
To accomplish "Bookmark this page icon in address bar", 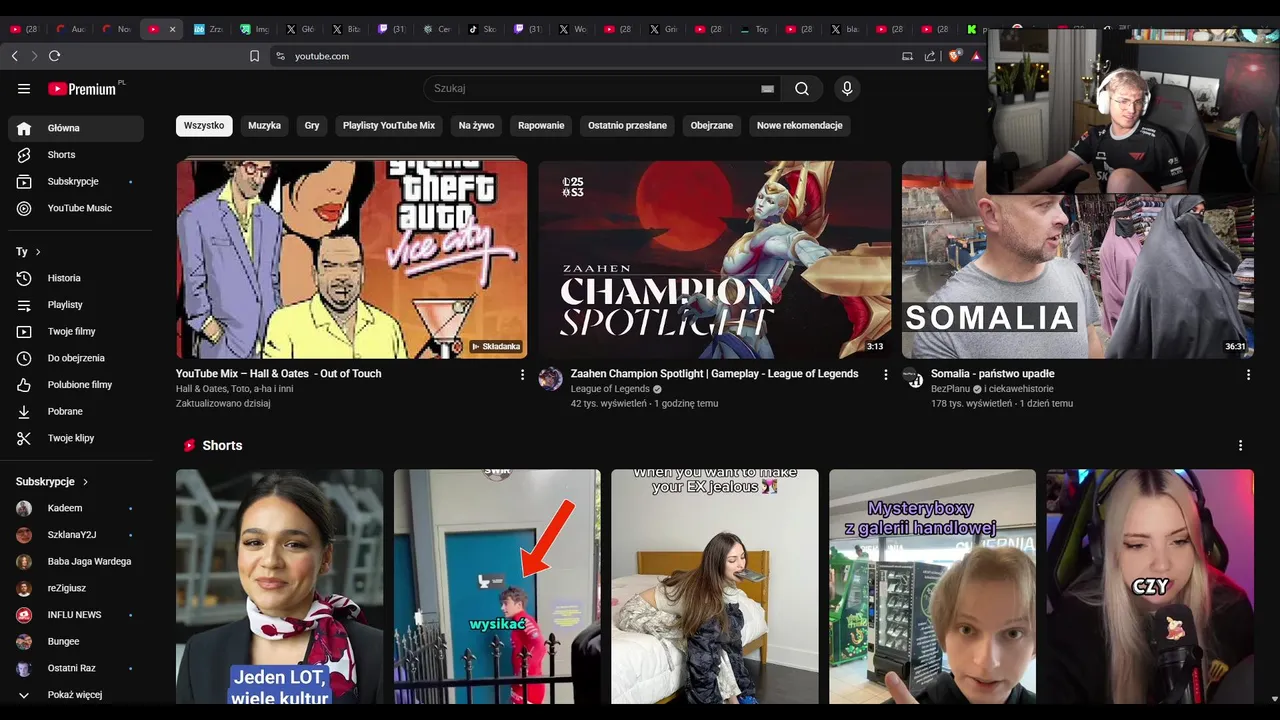I will click(254, 56).
